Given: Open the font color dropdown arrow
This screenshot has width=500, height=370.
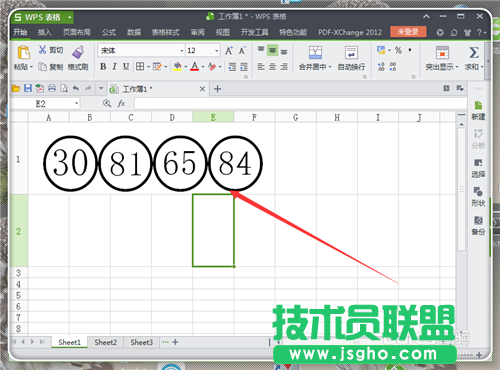Looking at the screenshot, I should [x=203, y=67].
